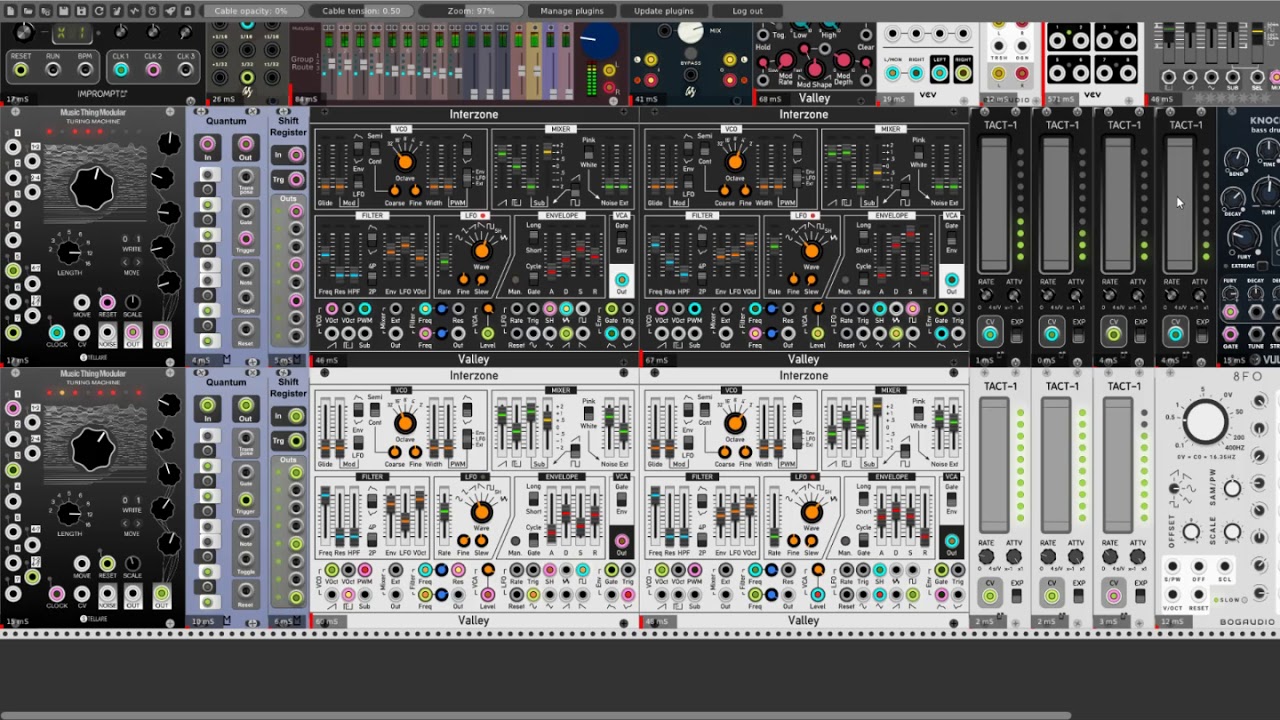Screen dimensions: 1280x720
Task: Click the CLK 2 output jack
Action: point(153,70)
